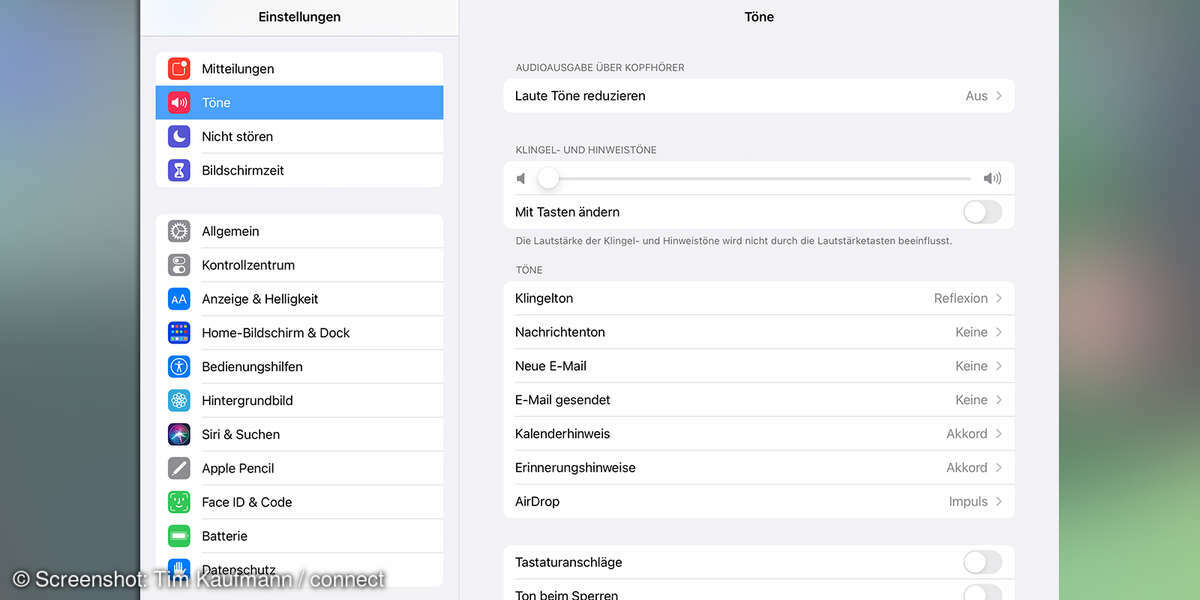Toggle Mit Tasten ändern switch

coord(982,212)
